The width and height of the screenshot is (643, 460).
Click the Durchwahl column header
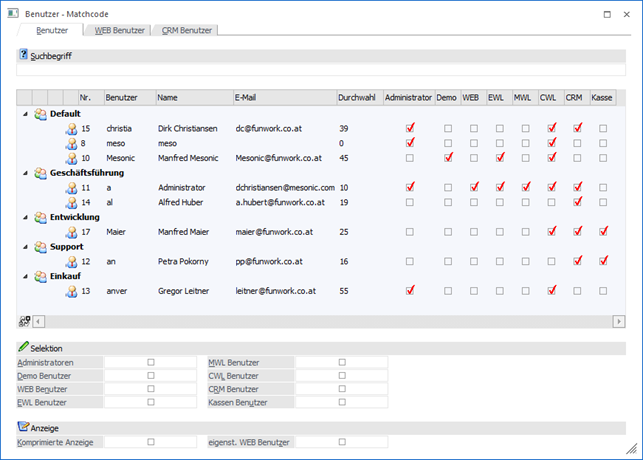[359, 97]
